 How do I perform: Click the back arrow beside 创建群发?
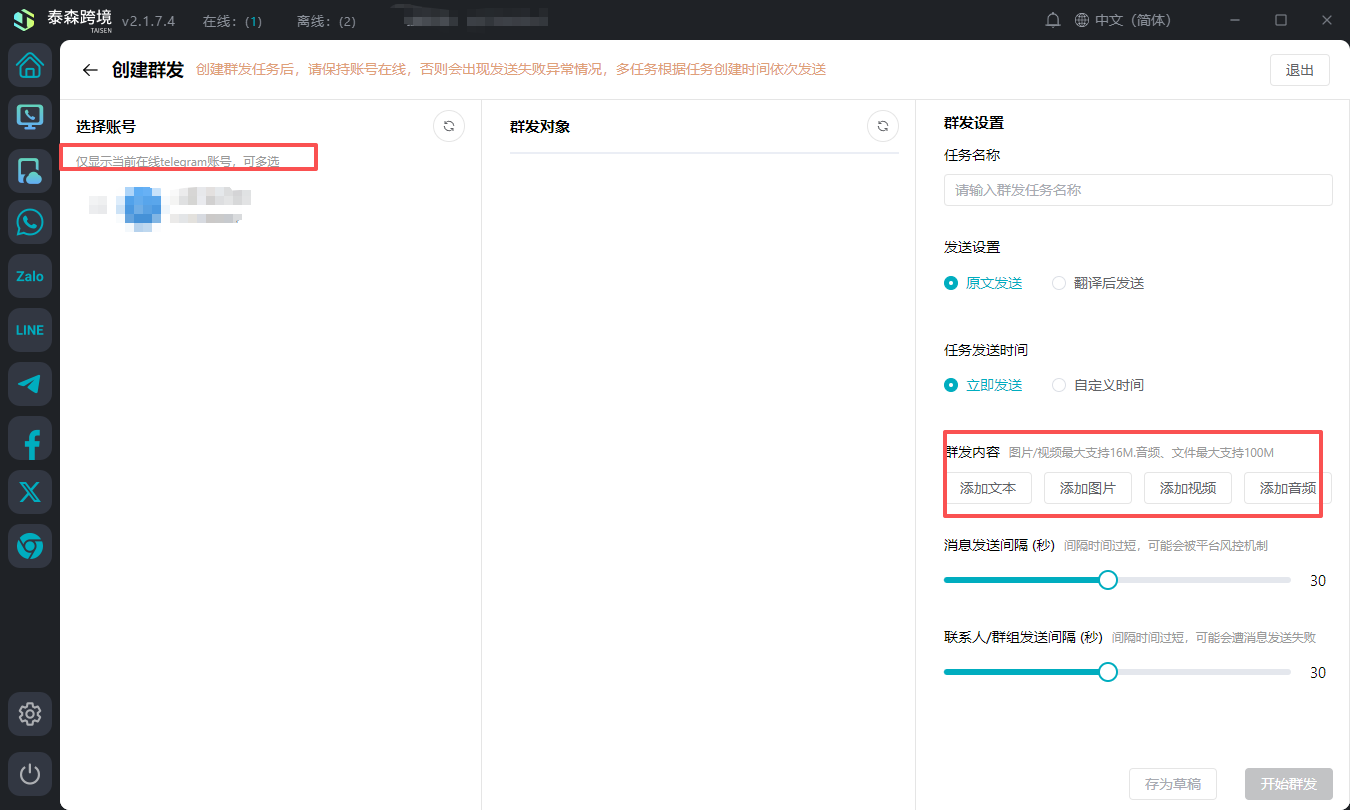90,70
